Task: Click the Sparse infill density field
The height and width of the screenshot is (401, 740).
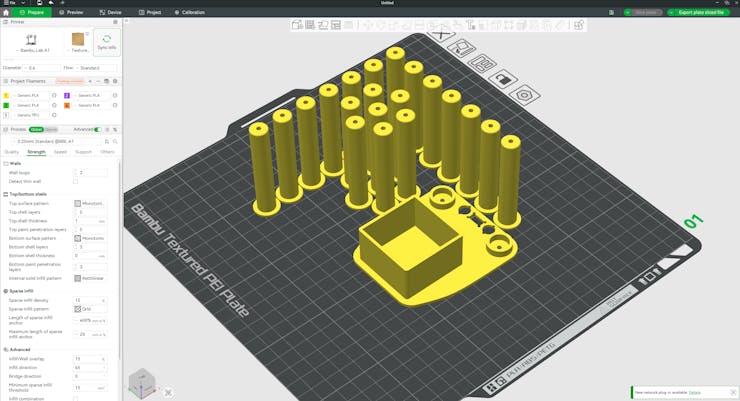Action: [90, 300]
